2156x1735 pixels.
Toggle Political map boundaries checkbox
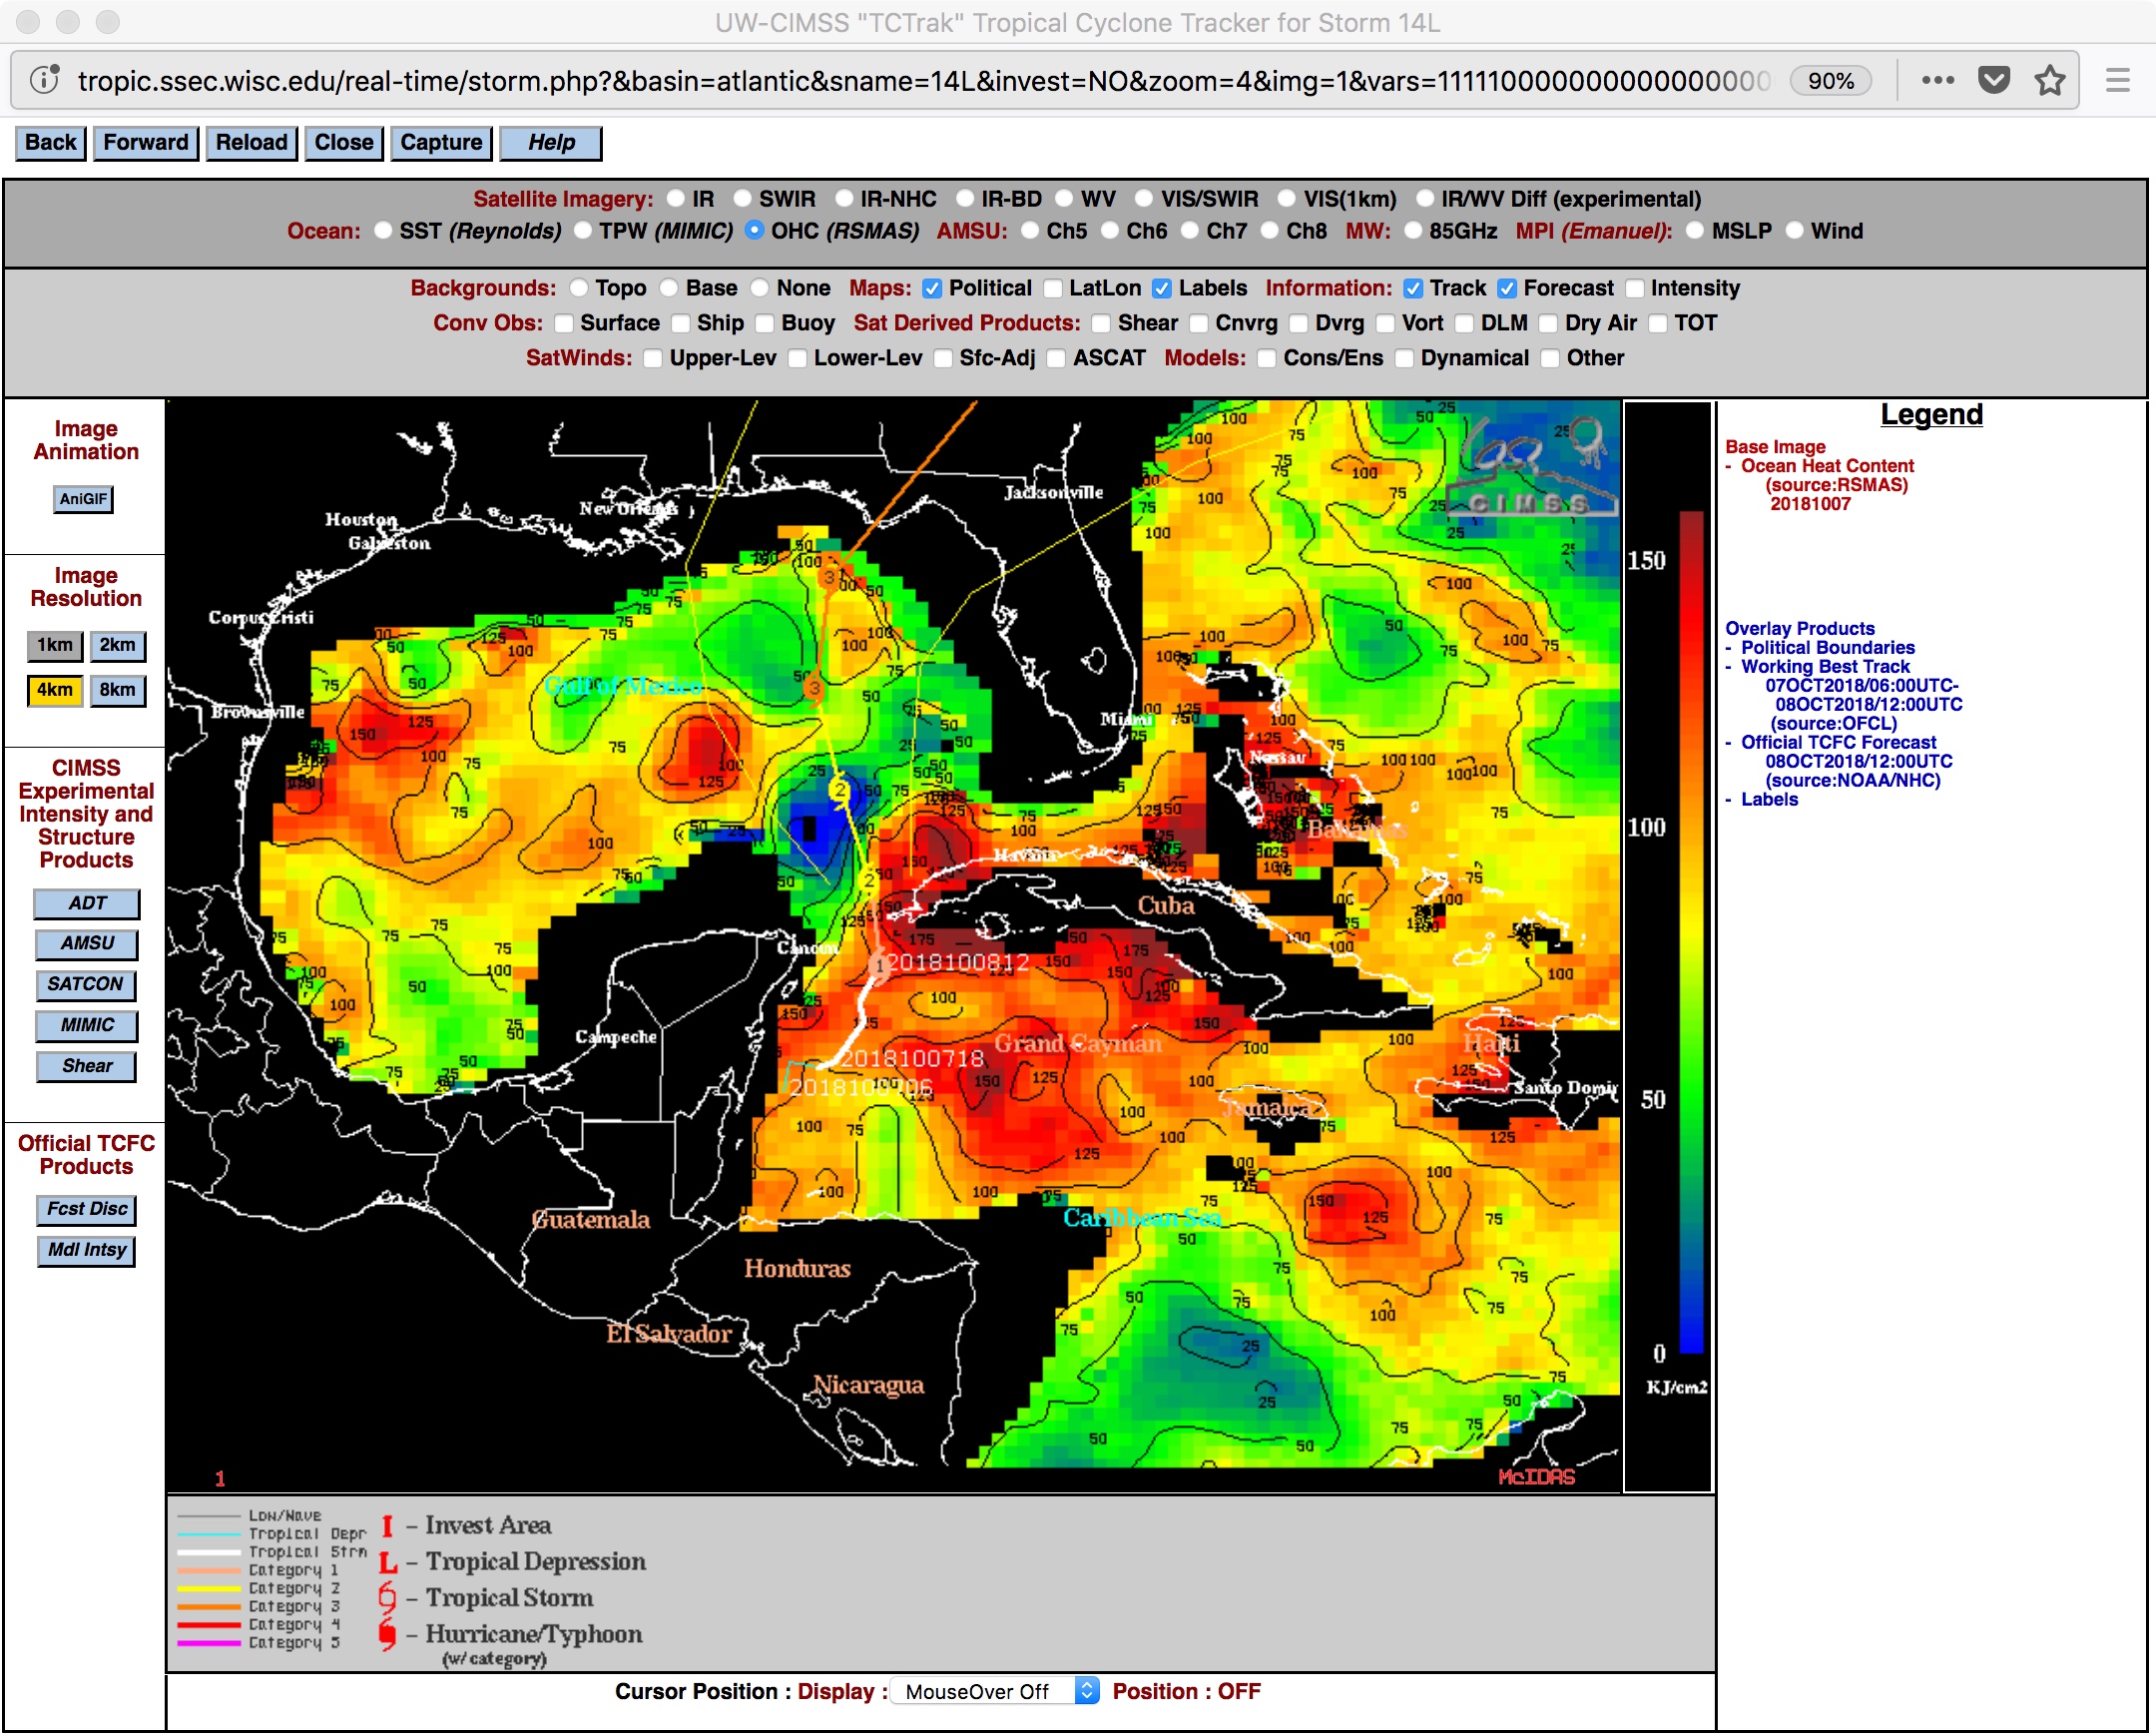pos(932,288)
